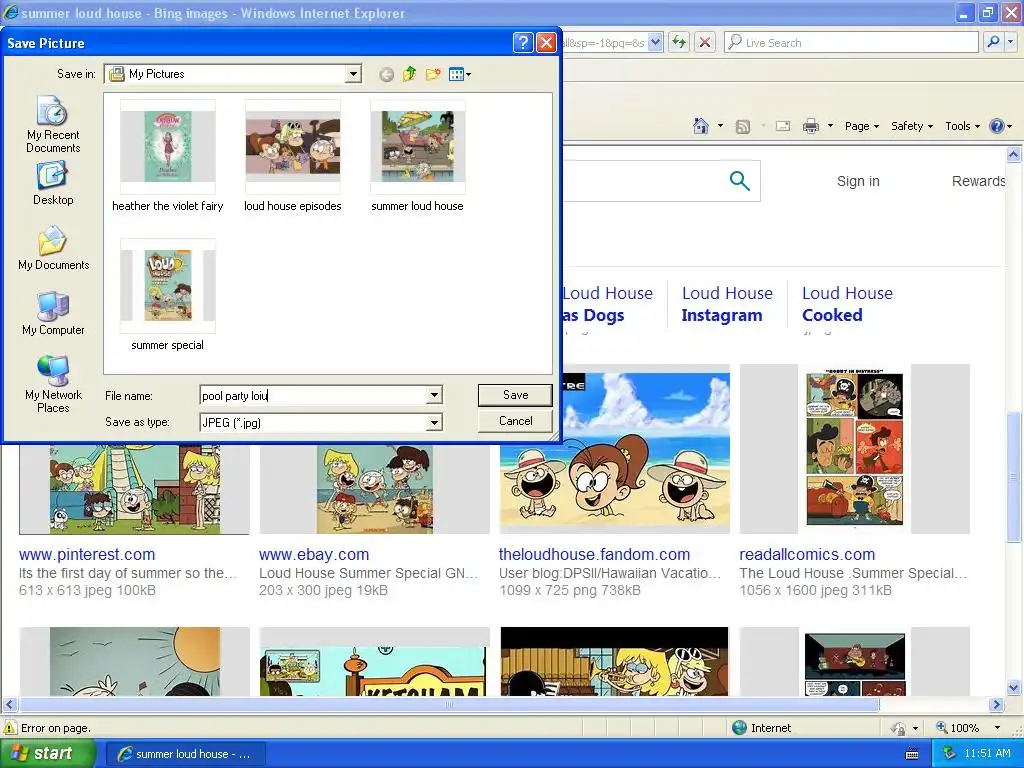Click the IE Help icon in command bar

click(x=997, y=126)
